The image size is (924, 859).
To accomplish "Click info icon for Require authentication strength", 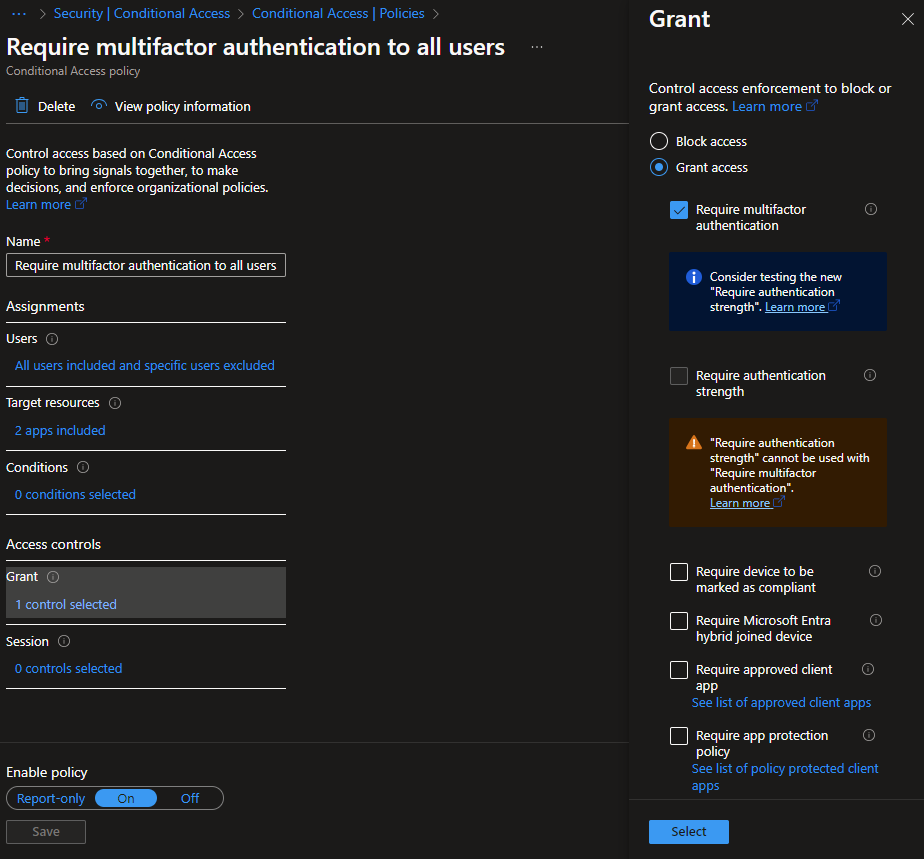I will (x=870, y=375).
